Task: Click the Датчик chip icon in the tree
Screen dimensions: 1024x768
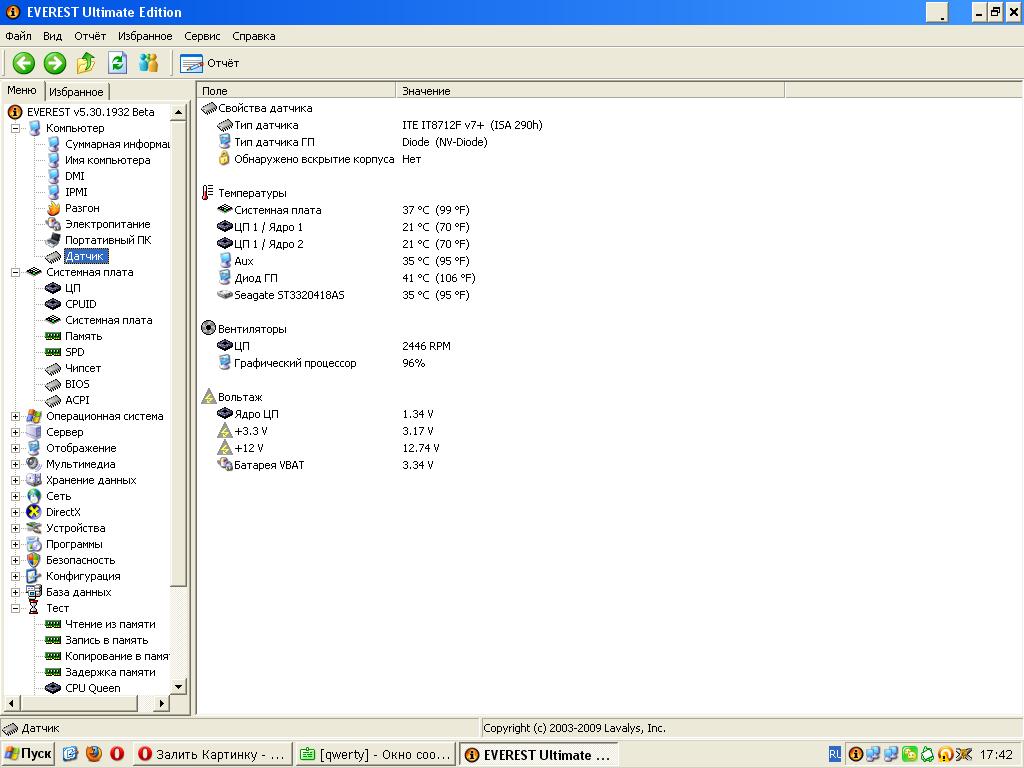Action: (54, 257)
